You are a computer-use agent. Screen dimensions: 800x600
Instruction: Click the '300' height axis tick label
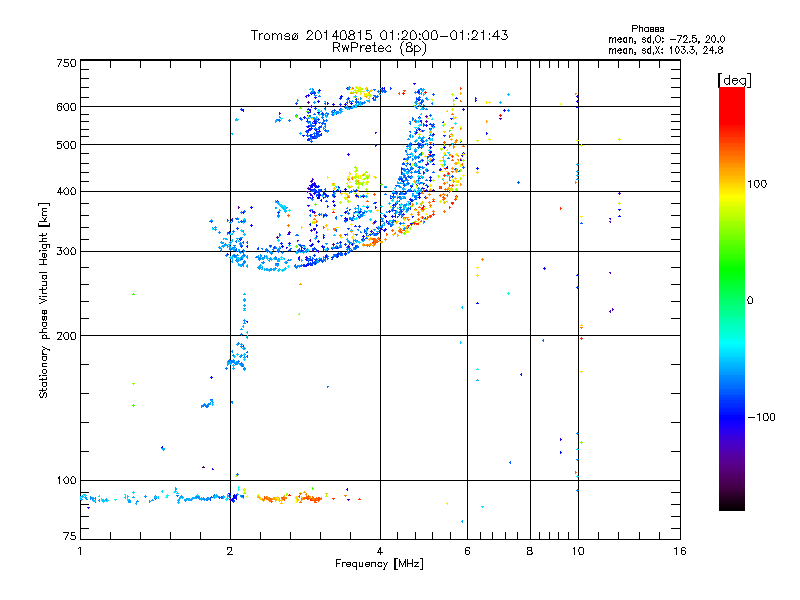point(66,252)
